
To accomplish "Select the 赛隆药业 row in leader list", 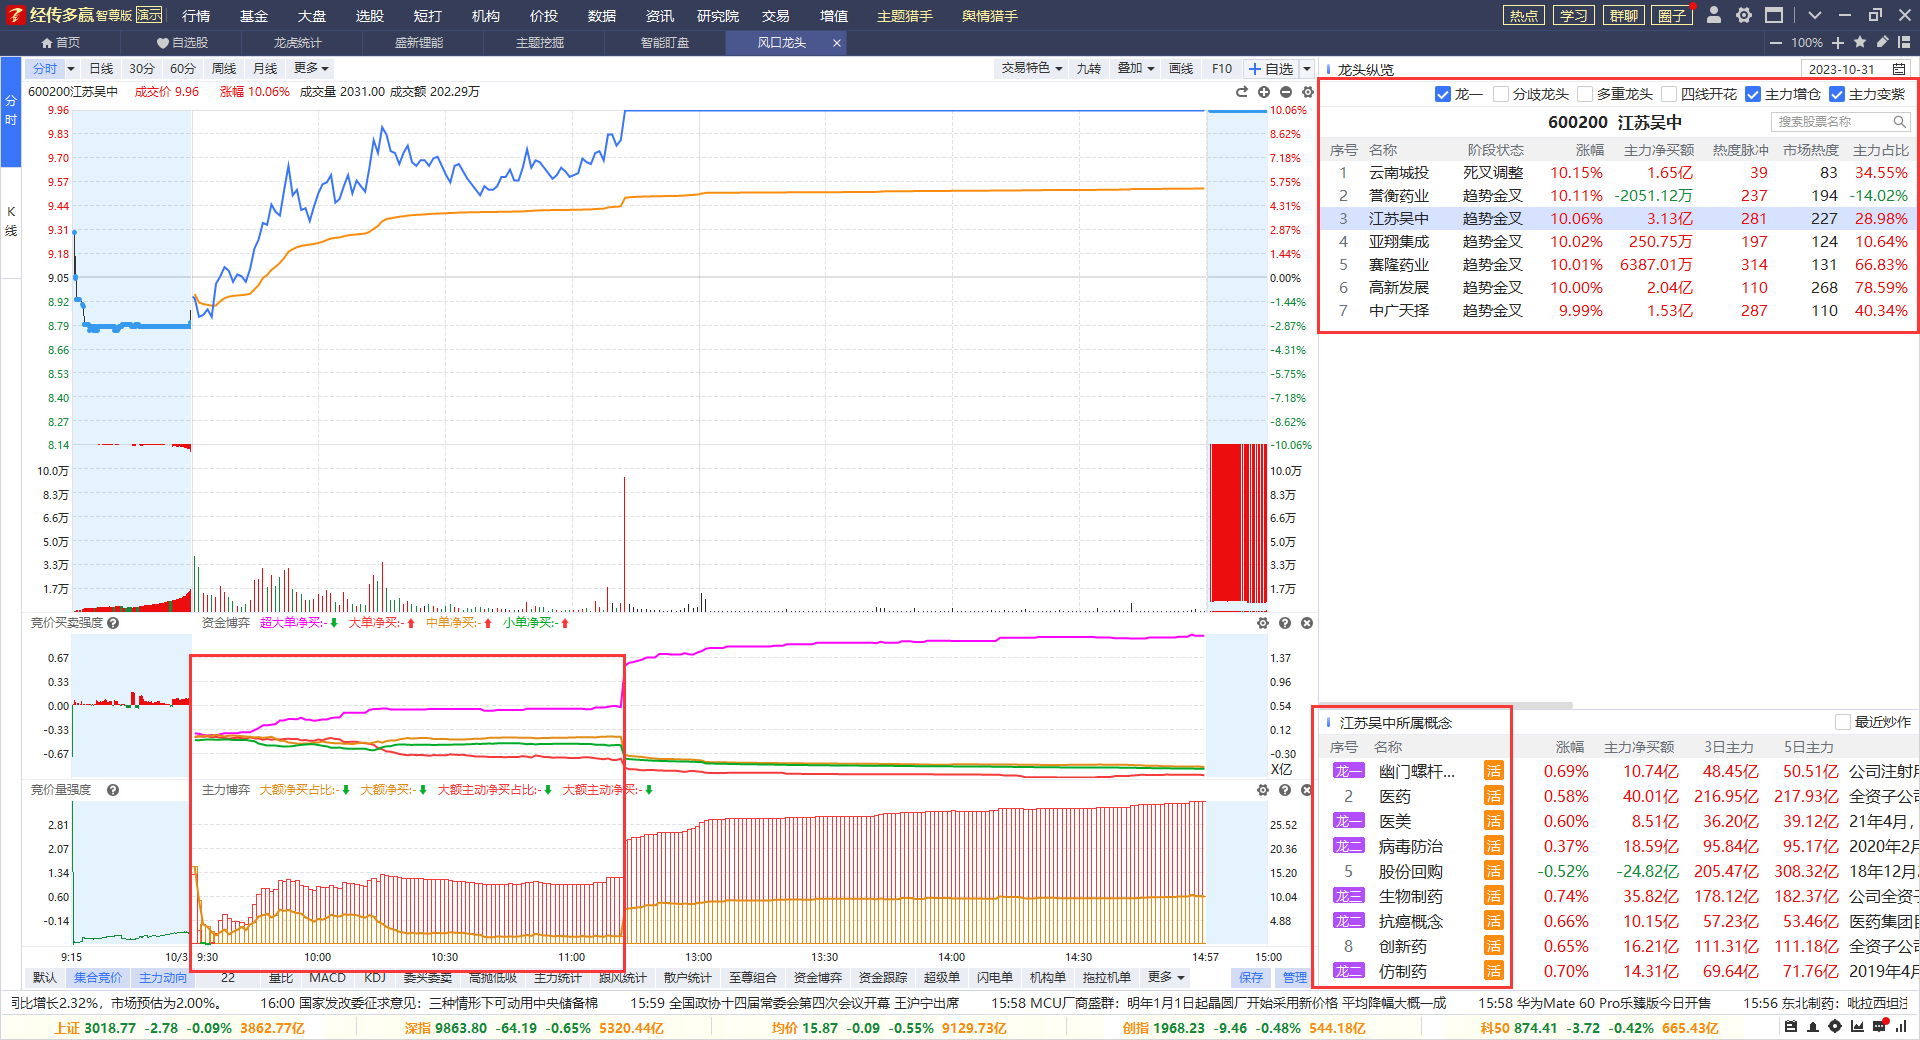I will pyautogui.click(x=1617, y=265).
